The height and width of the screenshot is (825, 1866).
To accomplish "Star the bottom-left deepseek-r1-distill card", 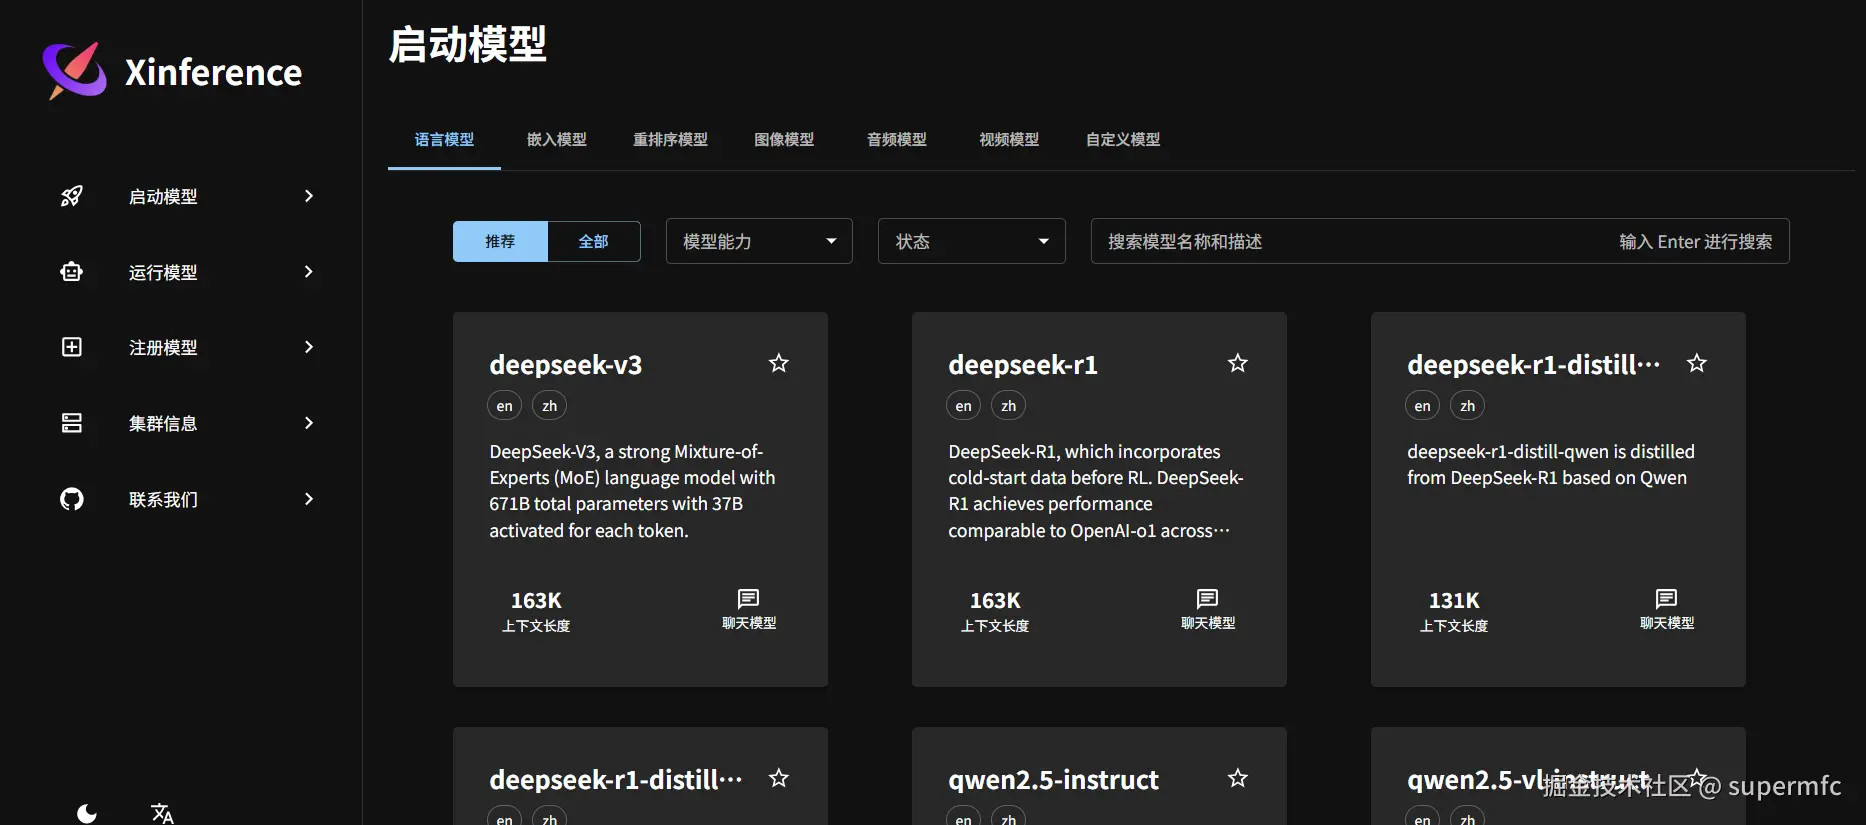I will (x=779, y=778).
